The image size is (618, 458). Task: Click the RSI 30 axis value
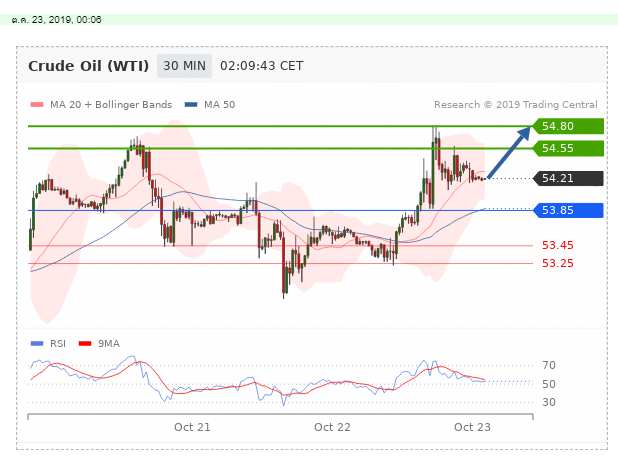(x=549, y=402)
